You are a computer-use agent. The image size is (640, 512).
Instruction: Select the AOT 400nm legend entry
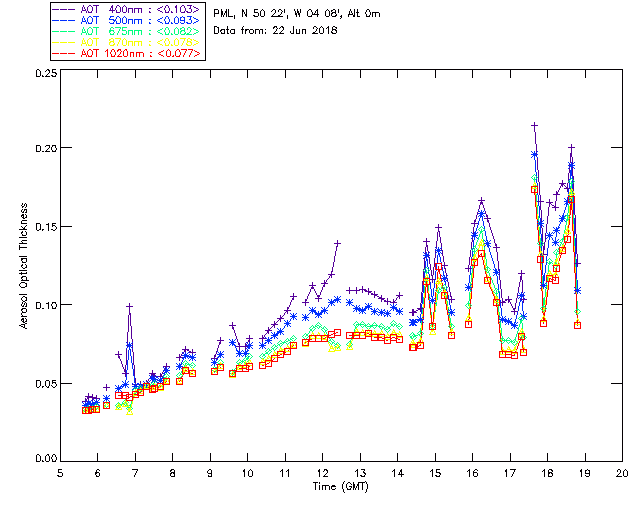click(127, 9)
